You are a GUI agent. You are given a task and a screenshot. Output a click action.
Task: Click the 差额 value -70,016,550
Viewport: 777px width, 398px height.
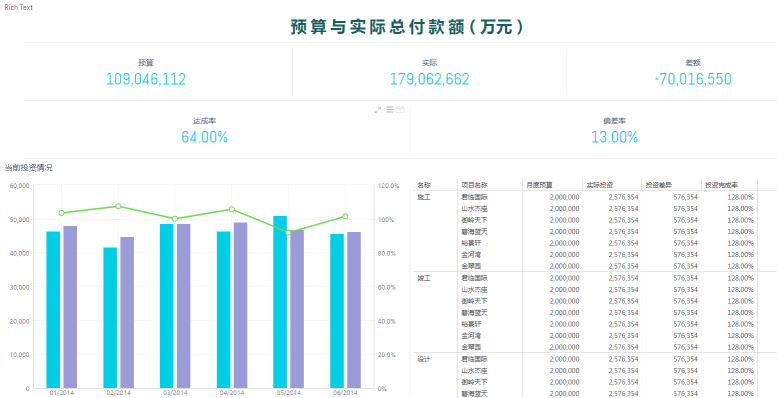pyautogui.click(x=693, y=79)
